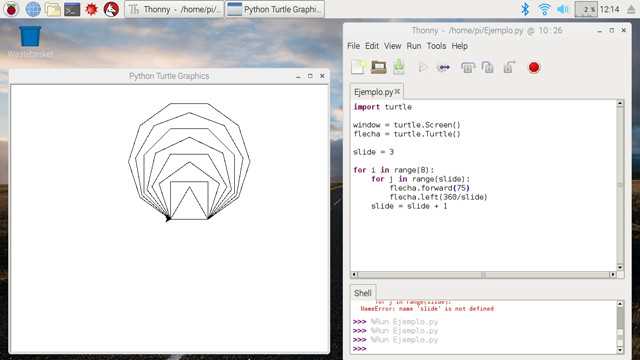The image size is (640, 360).
Task: Open the volume control speaker icon
Action: [562, 9]
